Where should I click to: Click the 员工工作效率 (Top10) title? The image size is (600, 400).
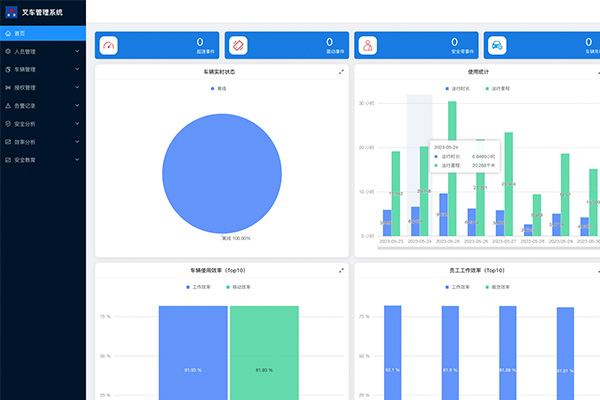click(x=477, y=270)
